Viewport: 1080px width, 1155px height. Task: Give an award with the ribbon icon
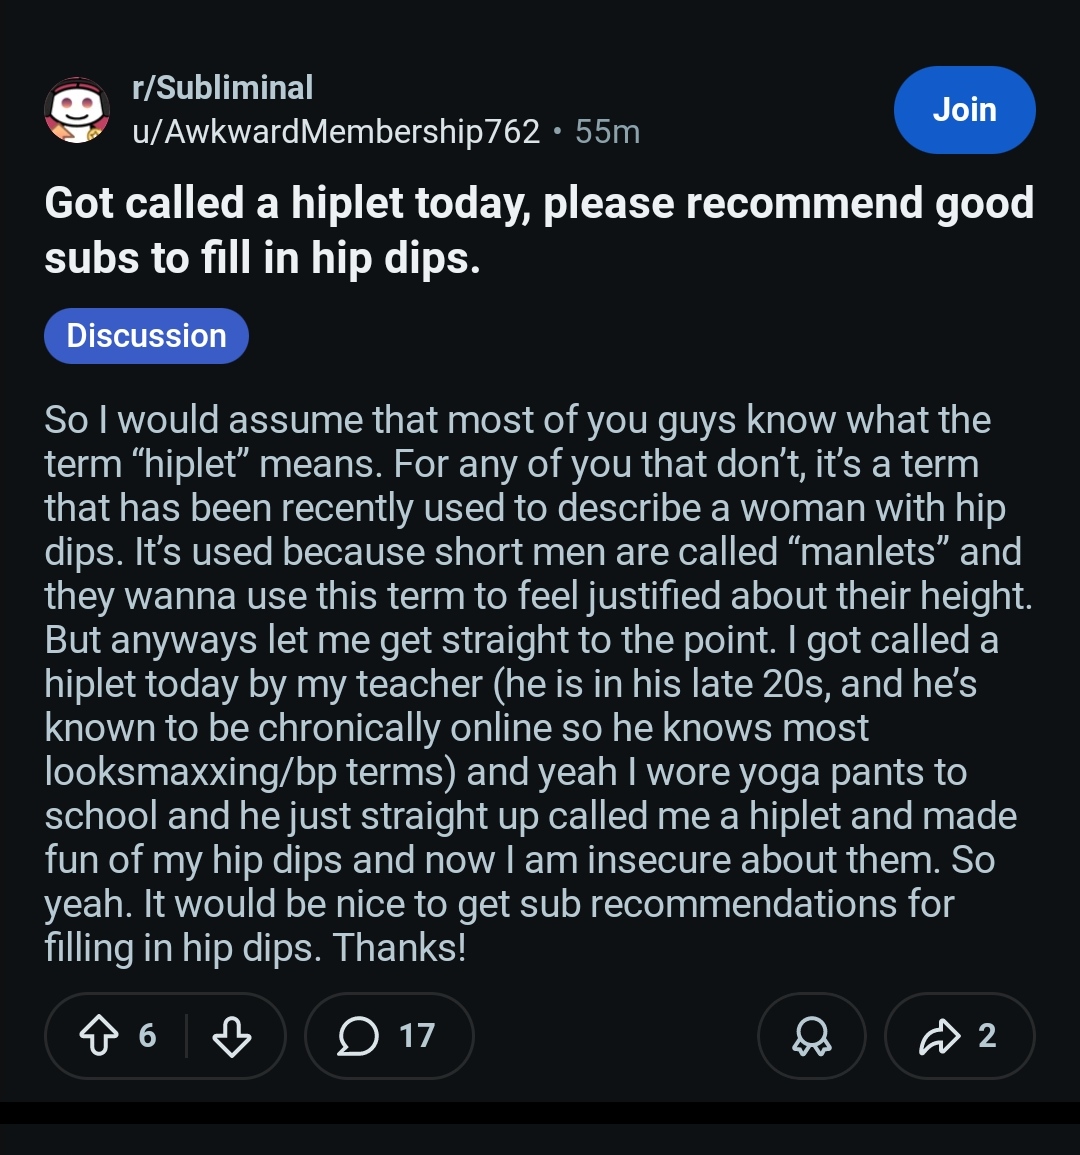(812, 1036)
